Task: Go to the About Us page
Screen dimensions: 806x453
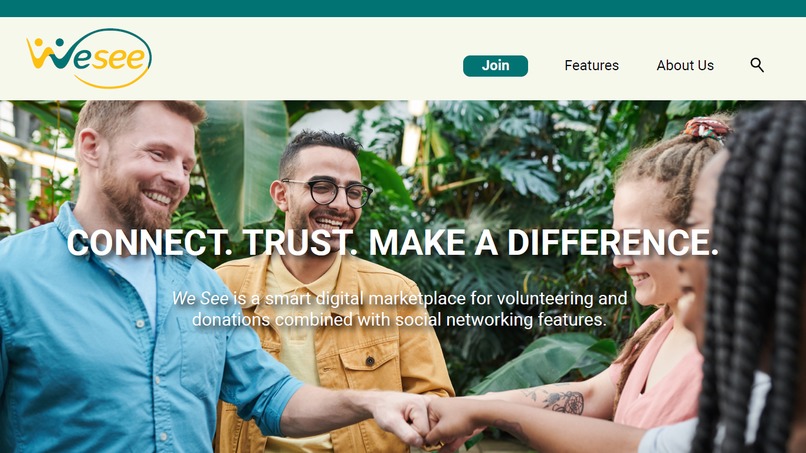Action: coord(685,66)
